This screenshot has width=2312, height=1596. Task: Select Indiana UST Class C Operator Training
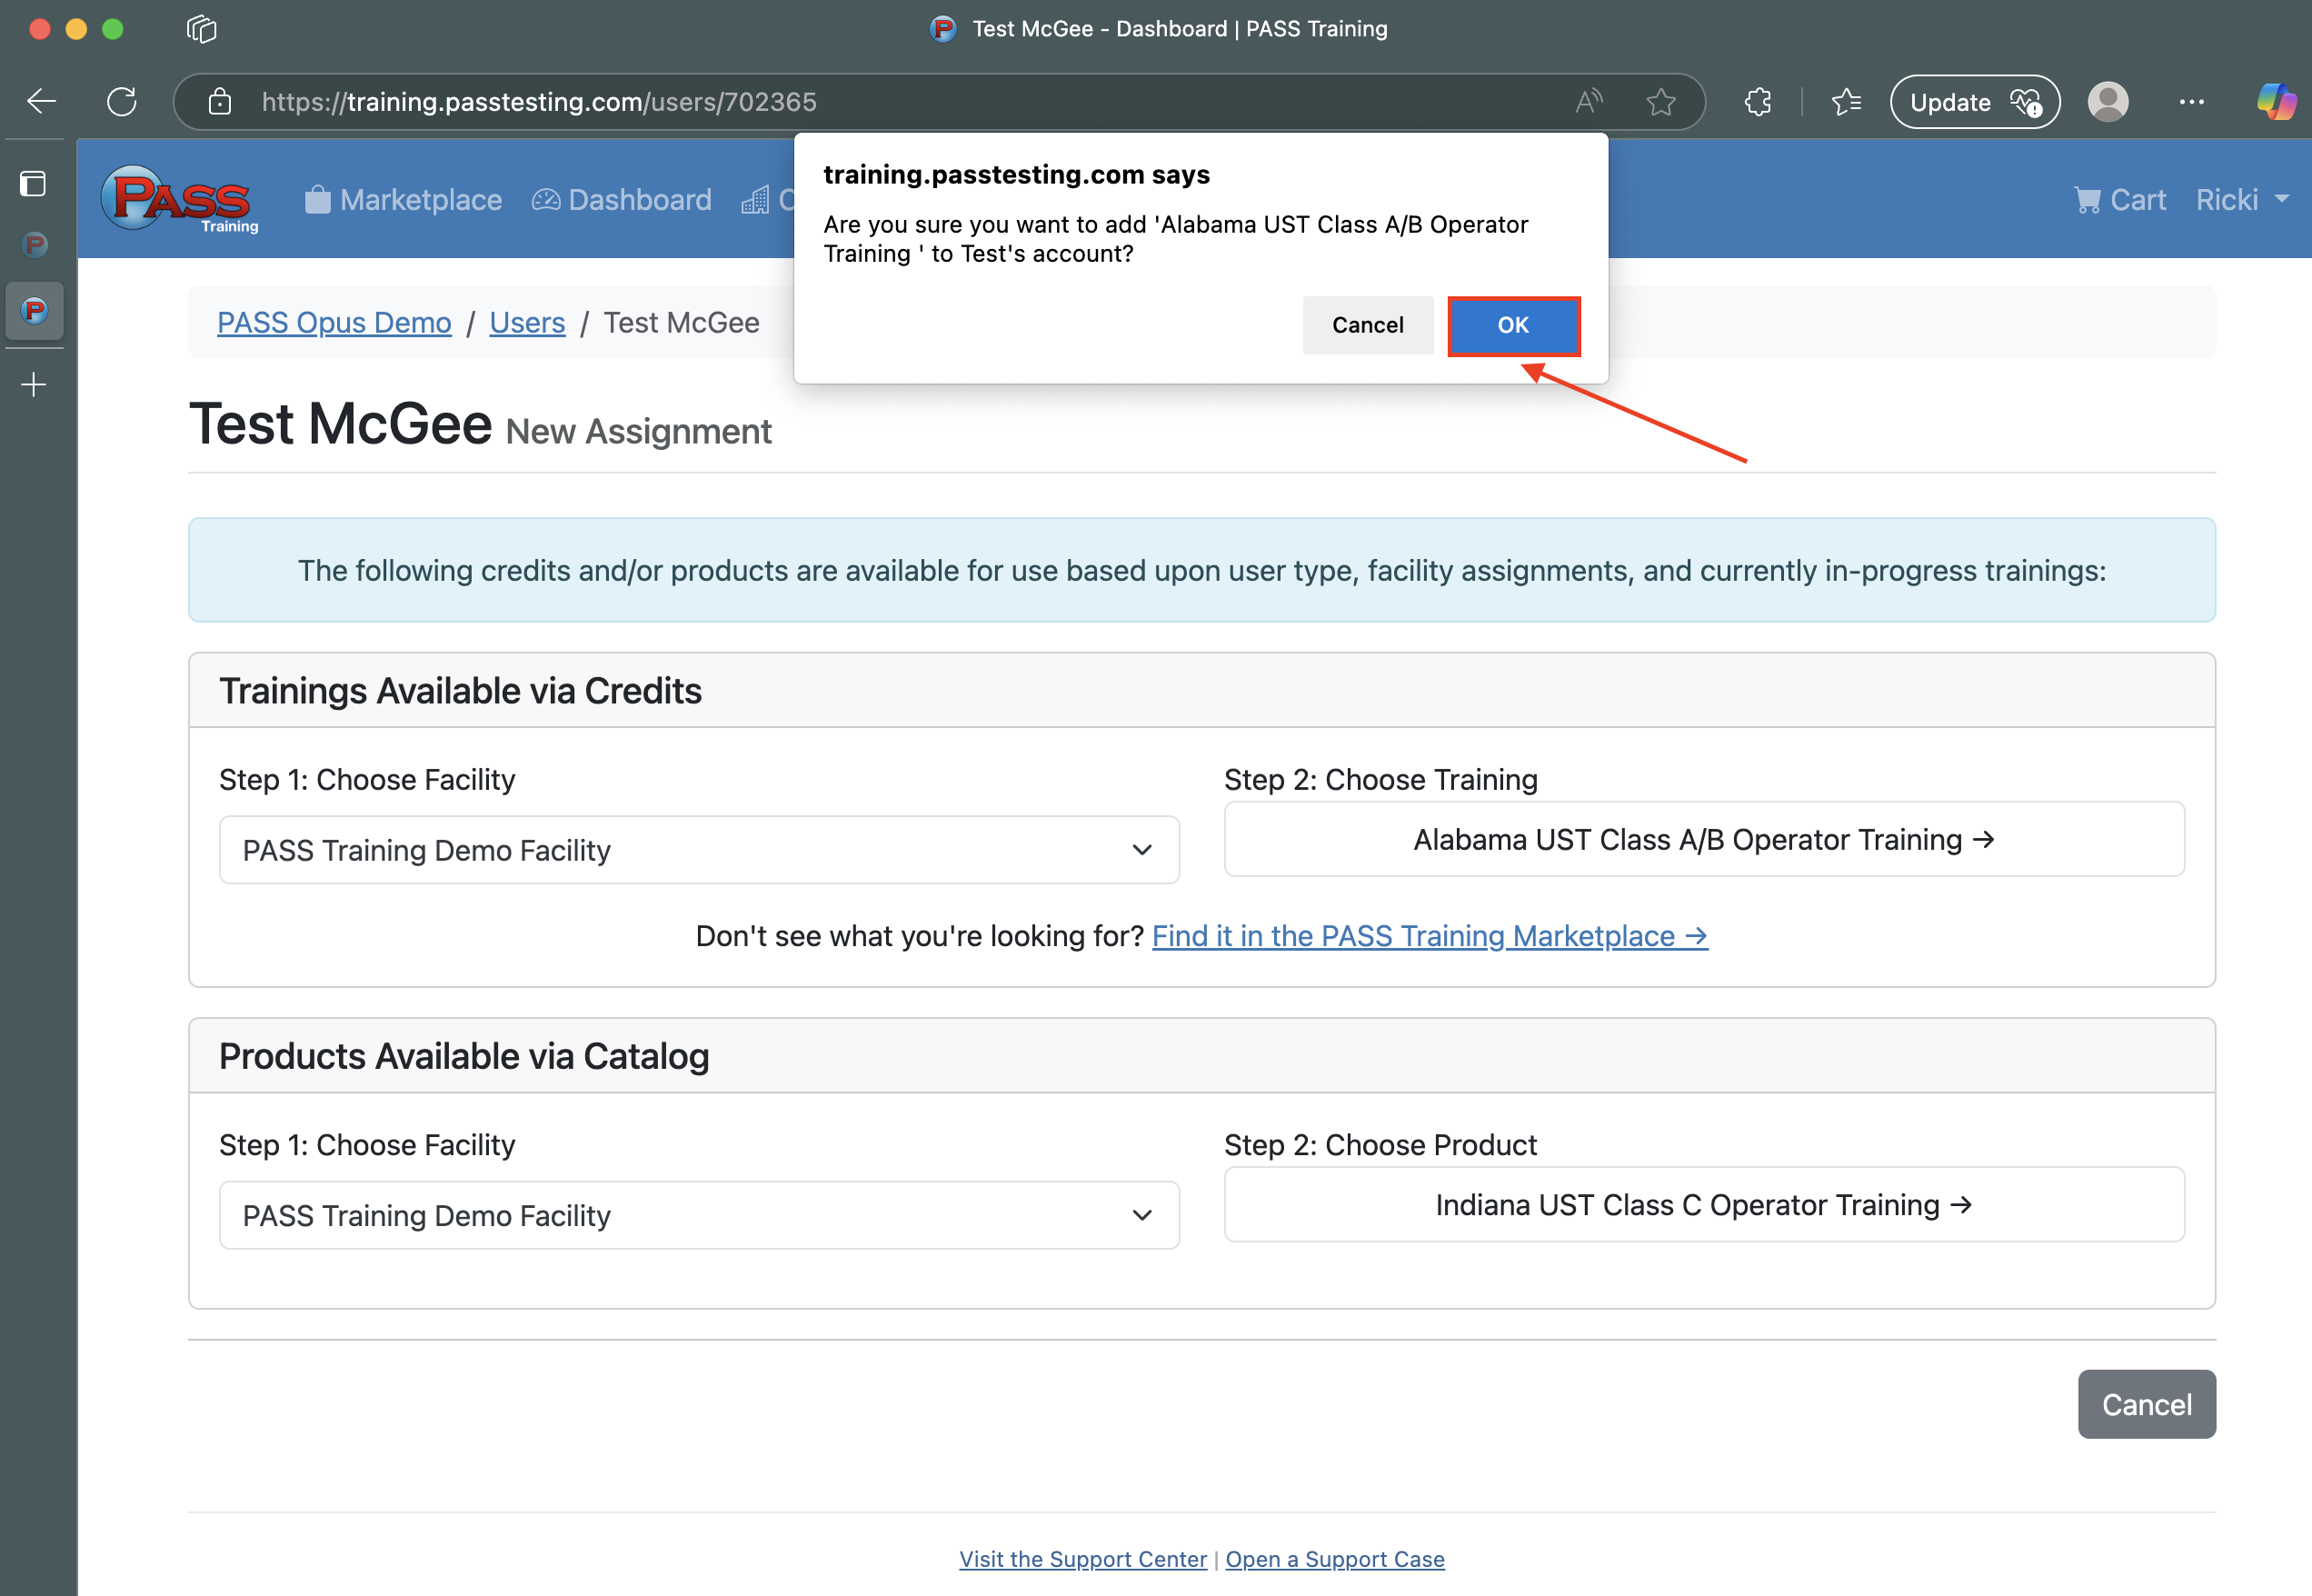[x=1703, y=1205]
